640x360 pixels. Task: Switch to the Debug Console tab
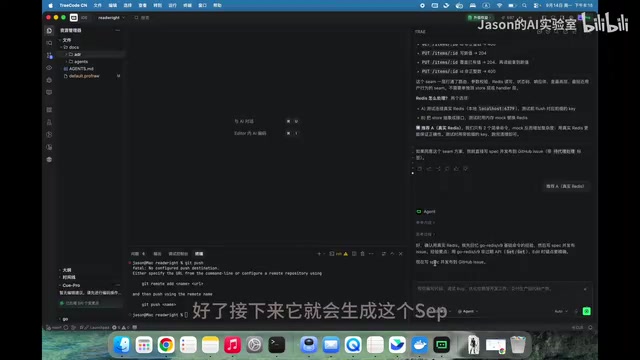178,254
